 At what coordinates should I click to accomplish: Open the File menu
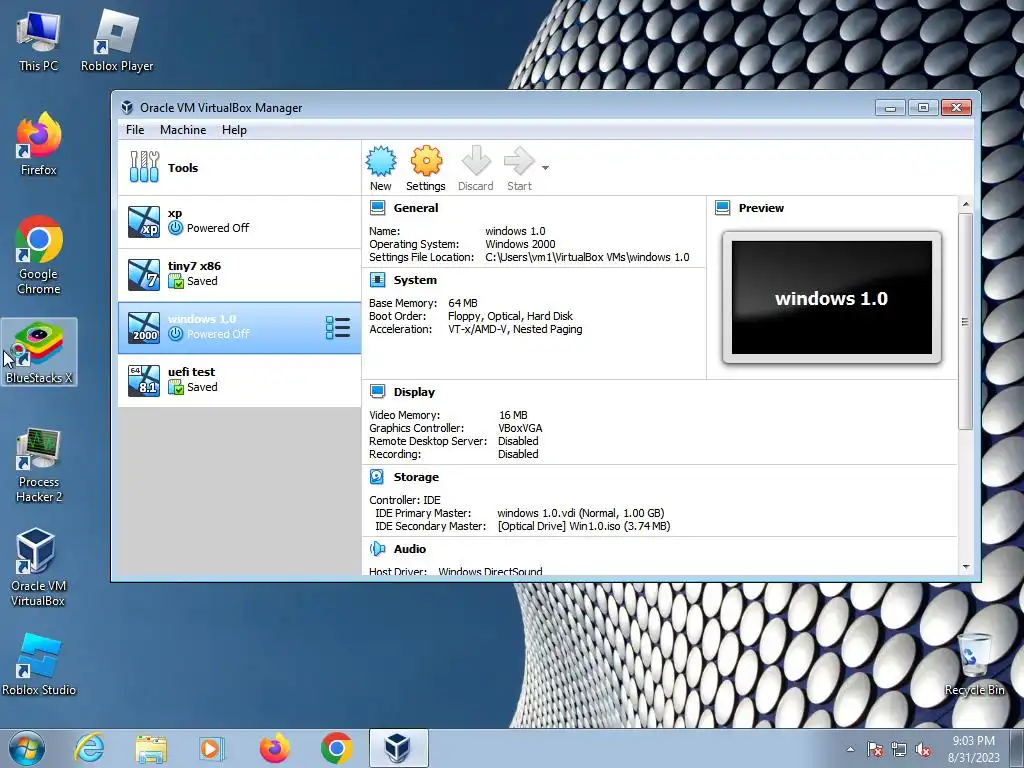point(135,129)
